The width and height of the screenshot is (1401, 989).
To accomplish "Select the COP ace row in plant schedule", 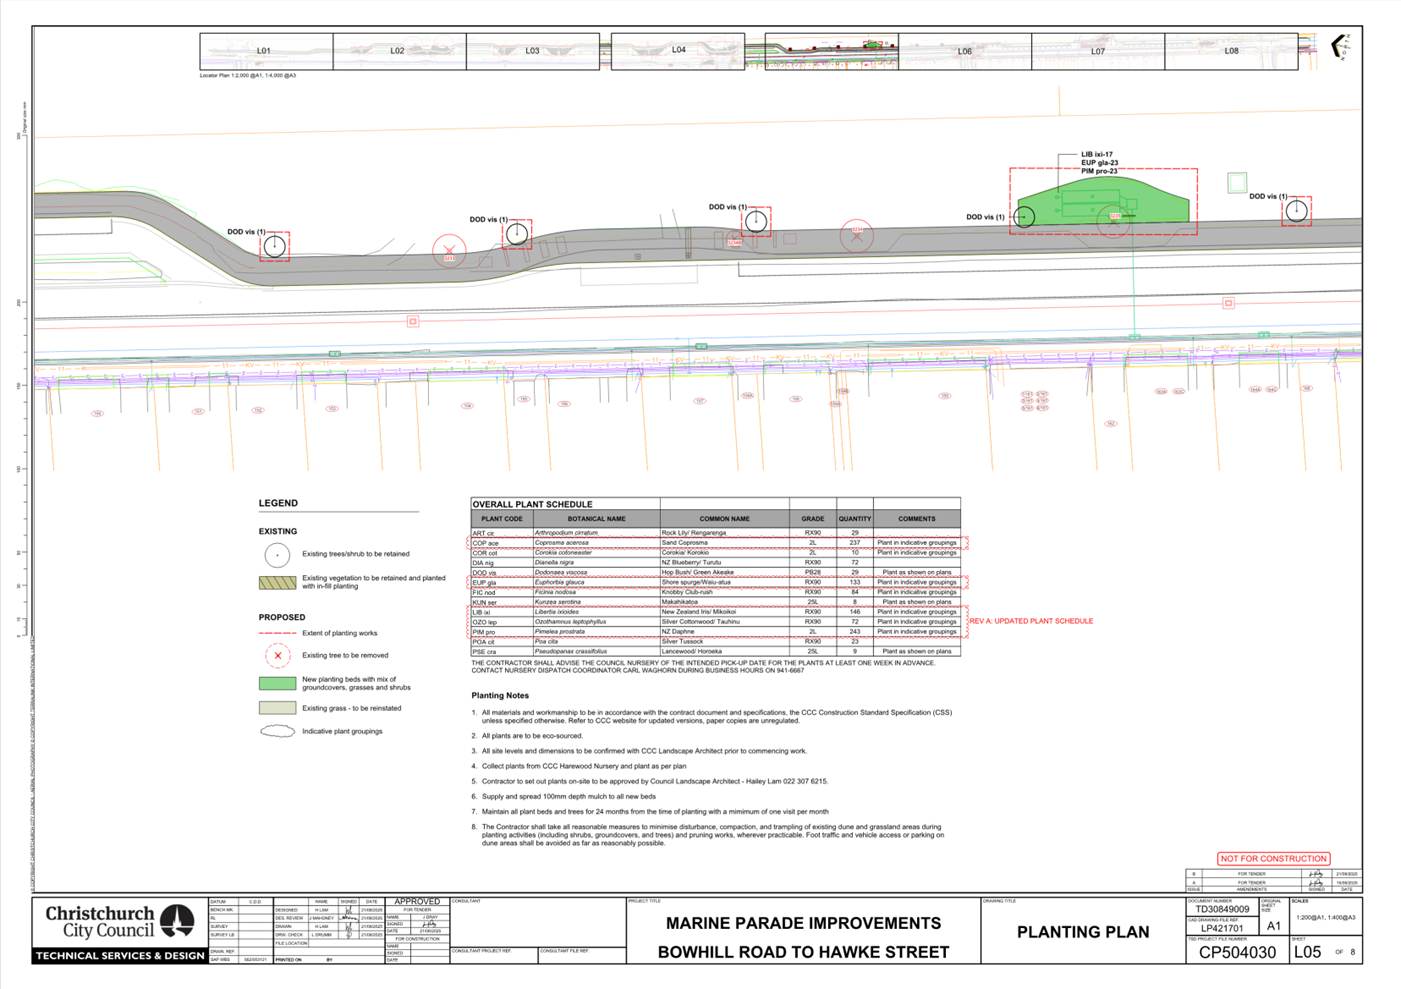I will point(715,543).
